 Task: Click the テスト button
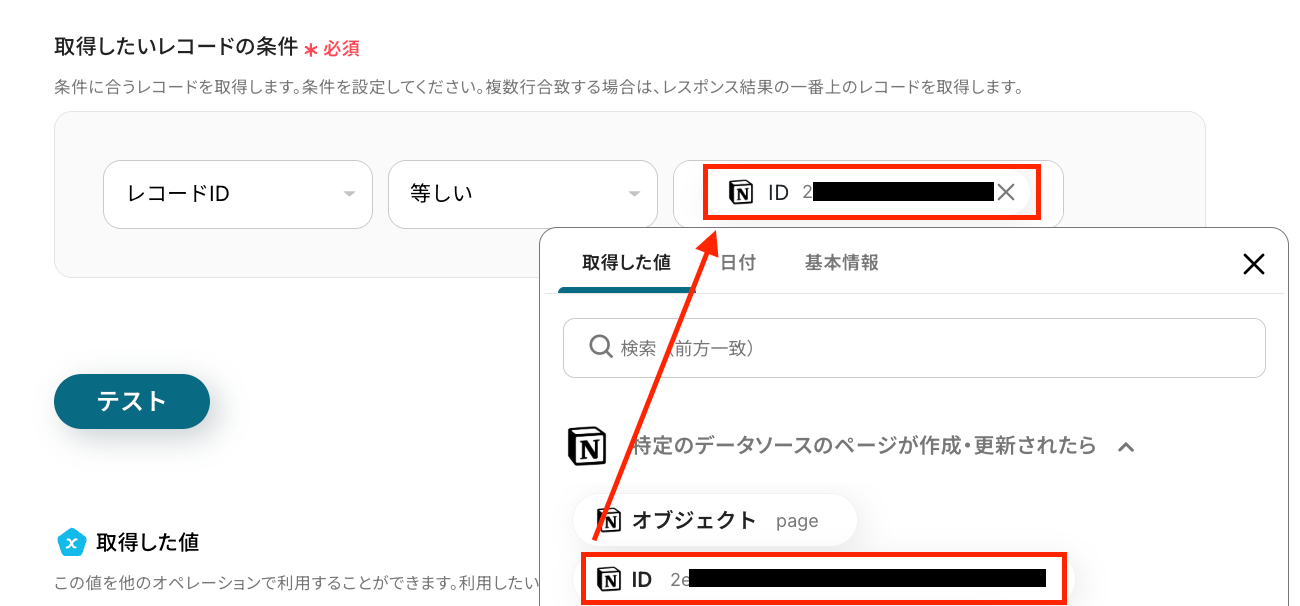coord(132,401)
